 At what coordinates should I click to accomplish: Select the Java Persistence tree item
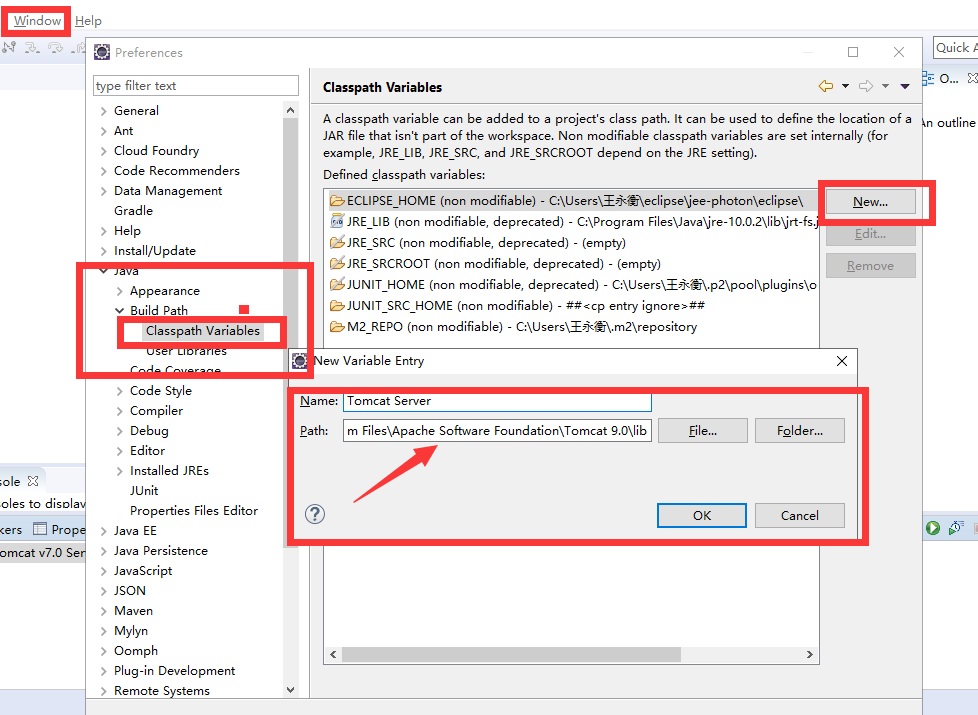point(160,550)
